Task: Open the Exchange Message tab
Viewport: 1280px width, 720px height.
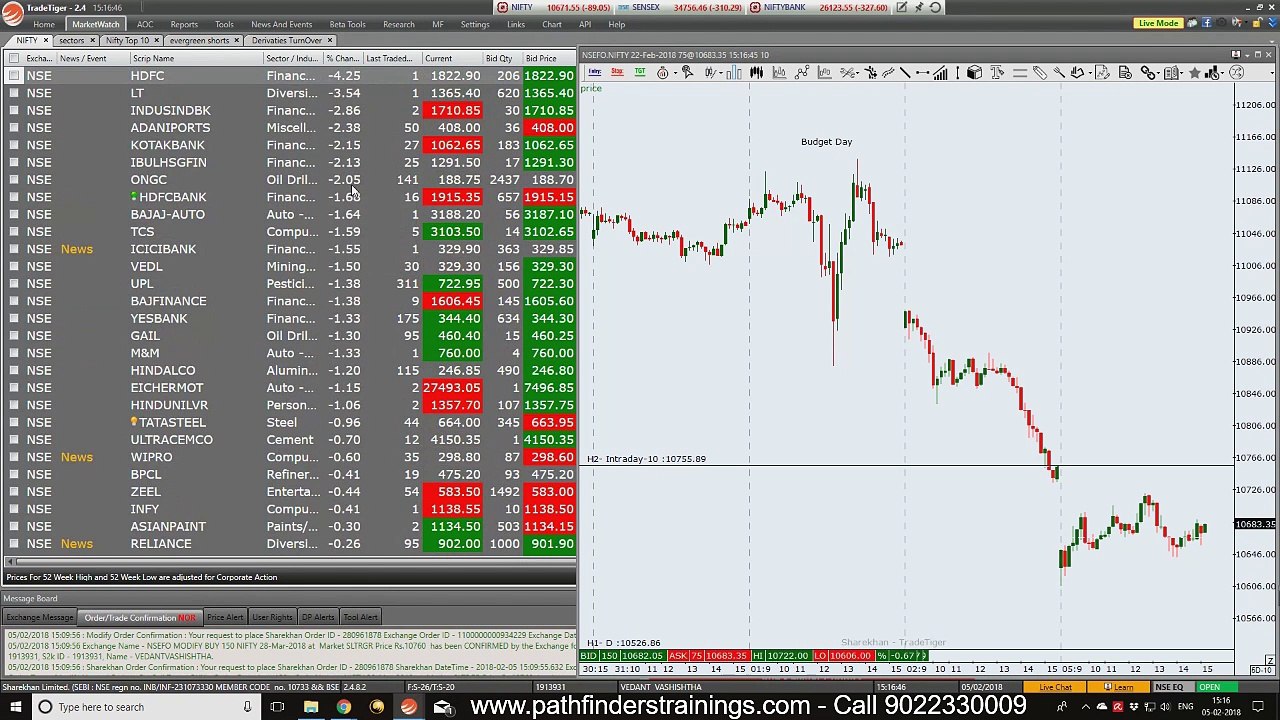Action: pos(39,617)
